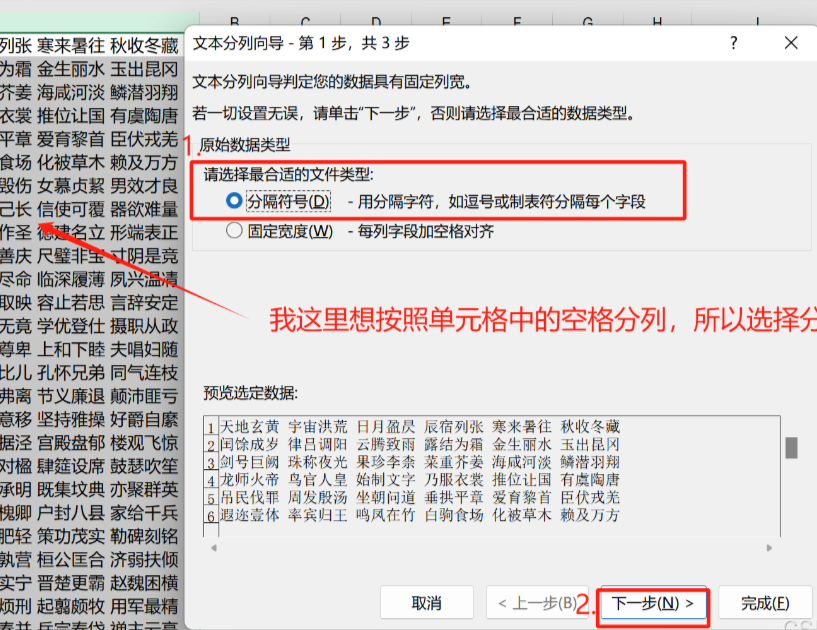Image resolution: width=817 pixels, height=630 pixels.
Task: Select preview row 6 starting 遐迩壹体
Action: 250,515
